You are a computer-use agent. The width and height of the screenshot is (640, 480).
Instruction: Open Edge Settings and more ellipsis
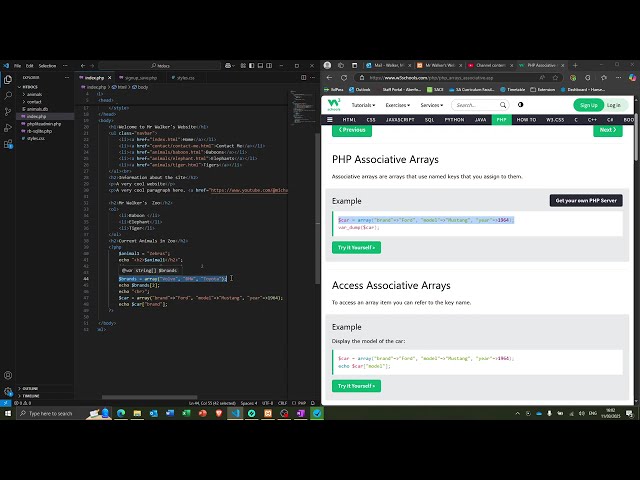pyautogui.click(x=618, y=78)
